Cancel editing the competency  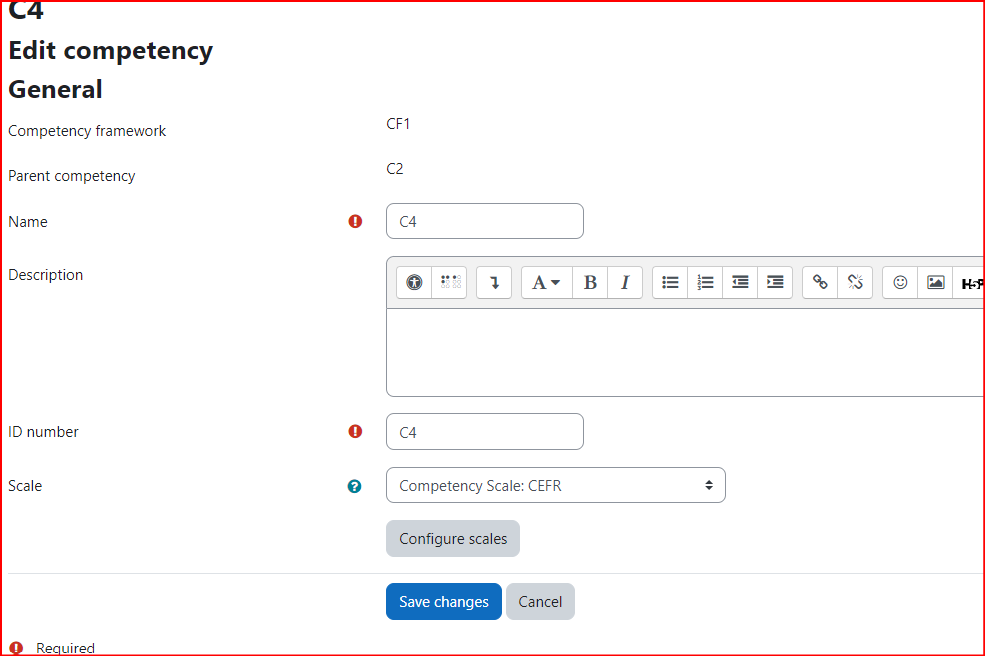pos(540,601)
